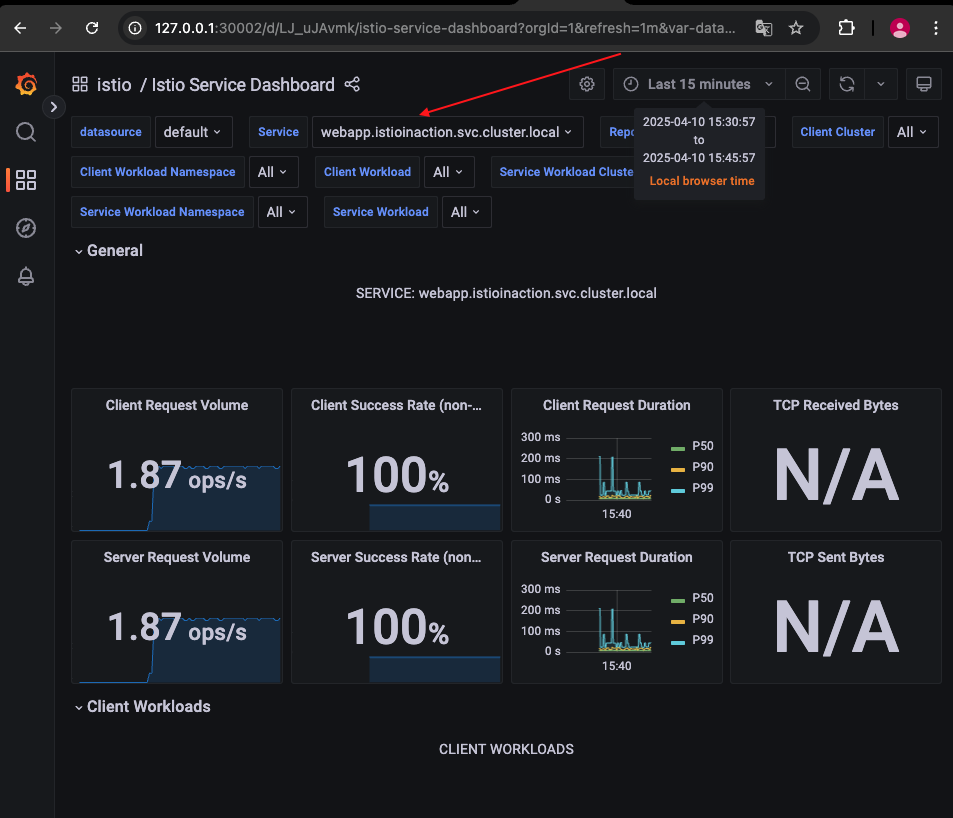Open the Chrome three-dot menu
953x818 pixels.
click(935, 28)
